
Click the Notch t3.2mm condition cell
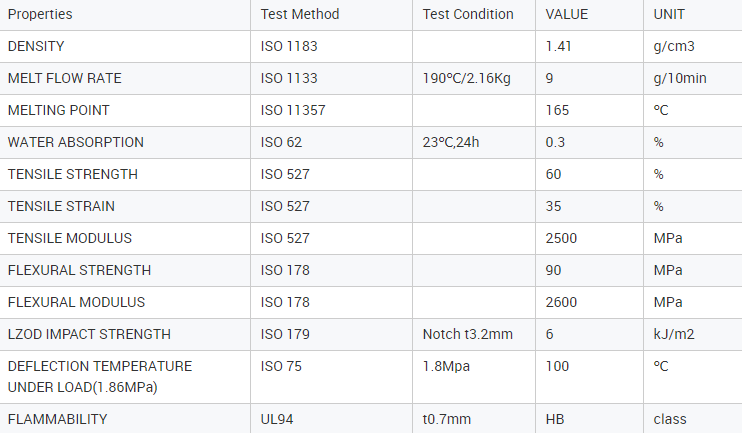click(x=467, y=334)
